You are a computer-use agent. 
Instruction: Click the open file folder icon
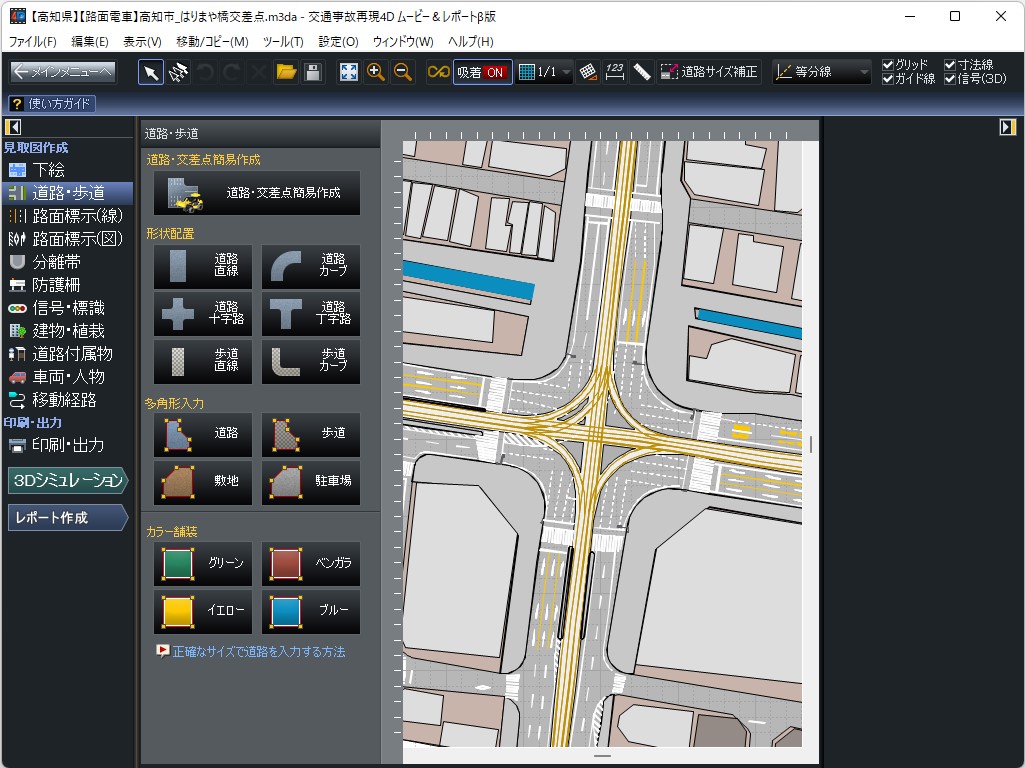[286, 72]
